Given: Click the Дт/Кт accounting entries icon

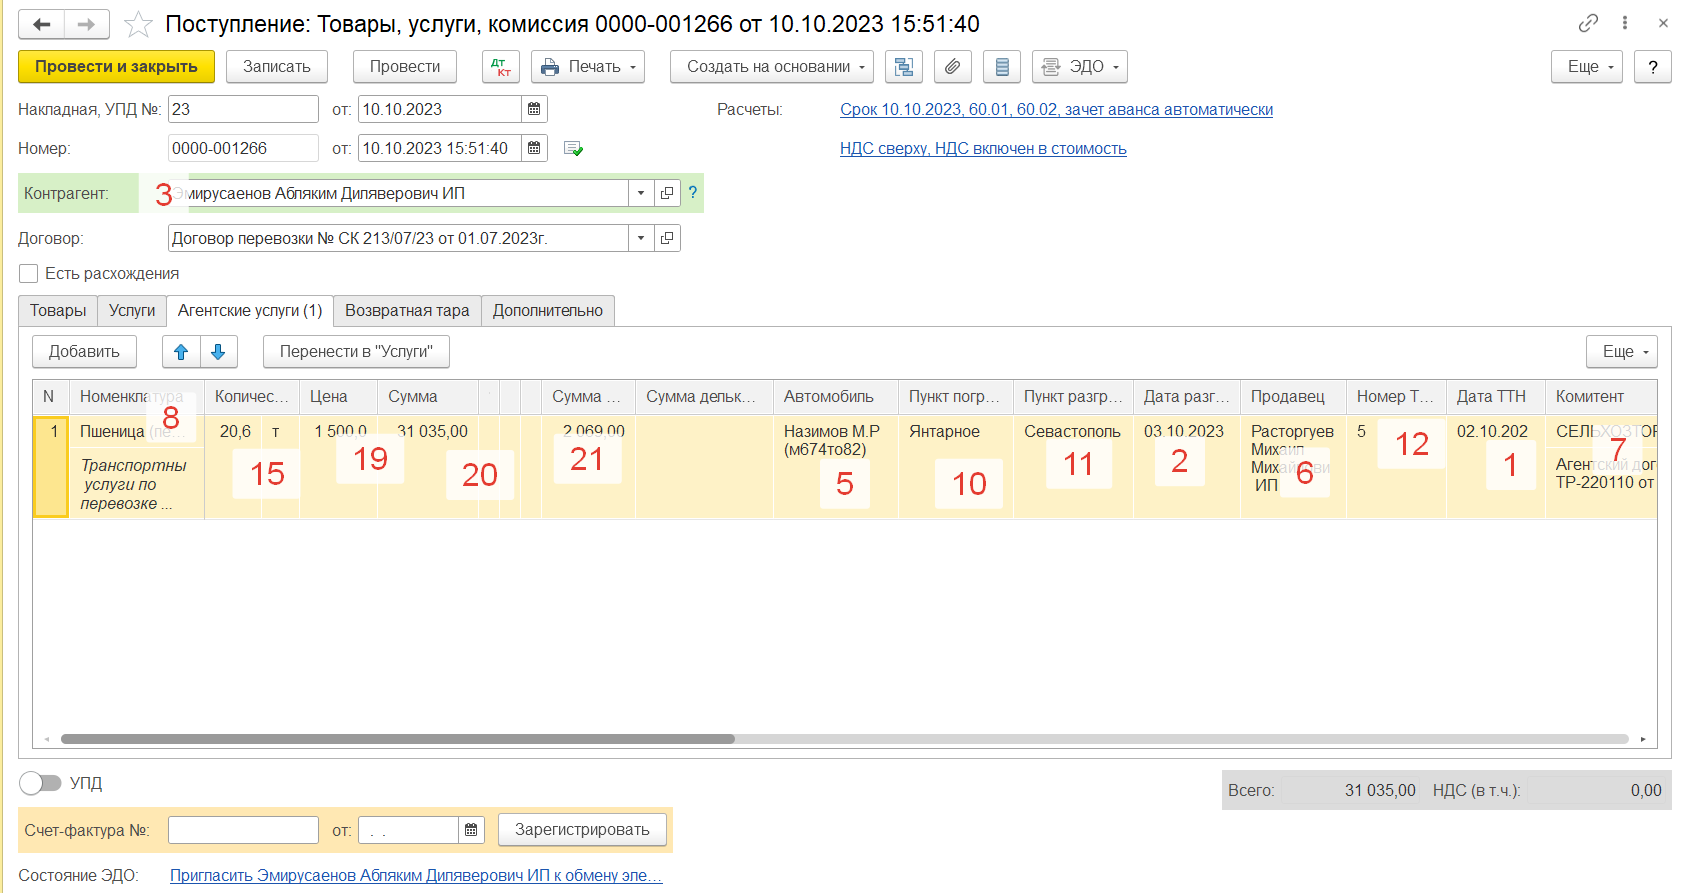Looking at the screenshot, I should click(x=501, y=67).
